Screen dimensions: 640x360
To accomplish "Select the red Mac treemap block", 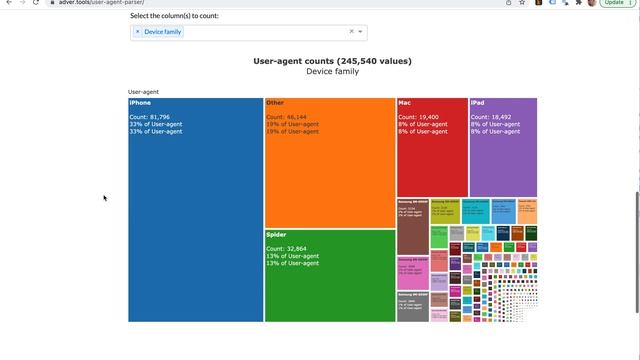I will 433,147.
